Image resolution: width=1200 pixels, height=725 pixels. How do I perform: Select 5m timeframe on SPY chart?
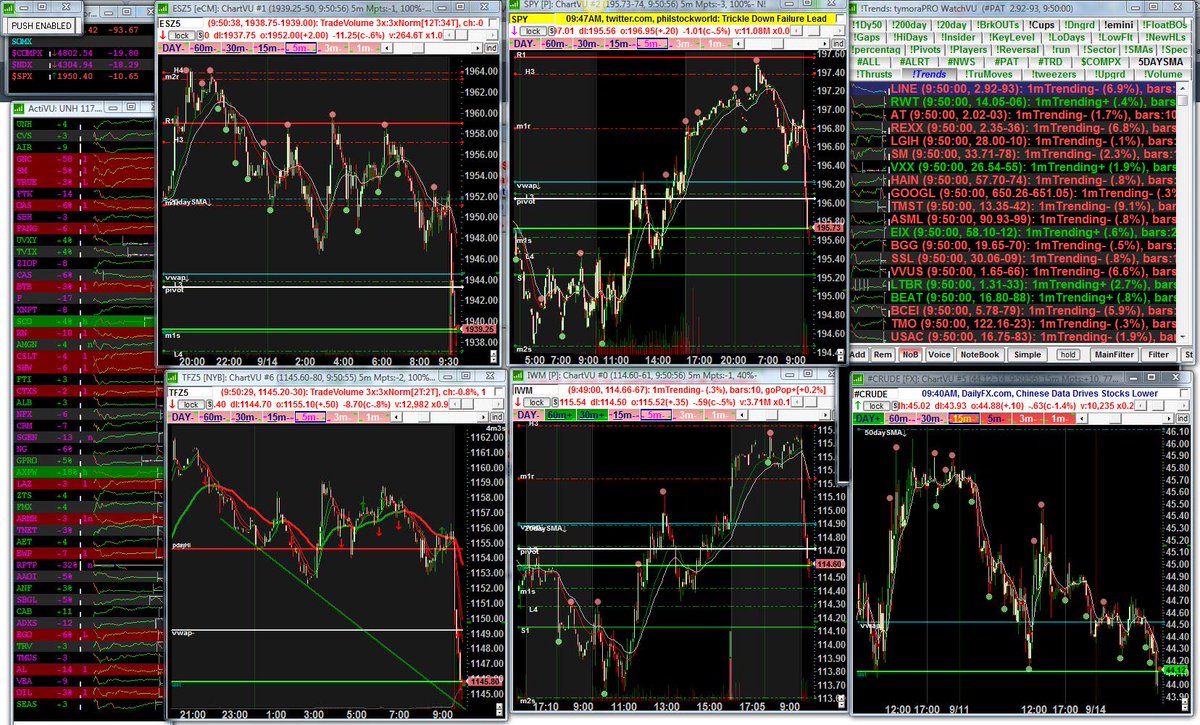(652, 44)
